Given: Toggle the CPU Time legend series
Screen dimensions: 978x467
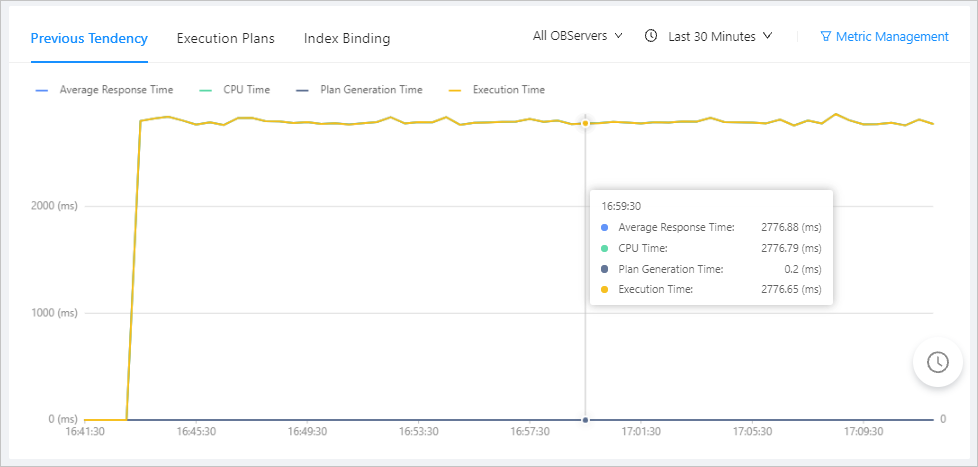Looking at the screenshot, I should coord(244,90).
